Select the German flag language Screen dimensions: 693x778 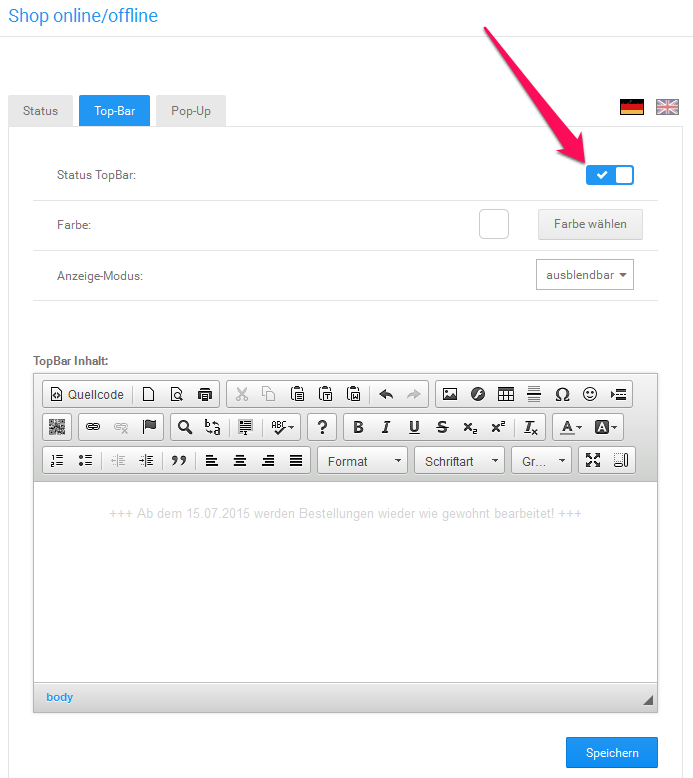tap(631, 107)
